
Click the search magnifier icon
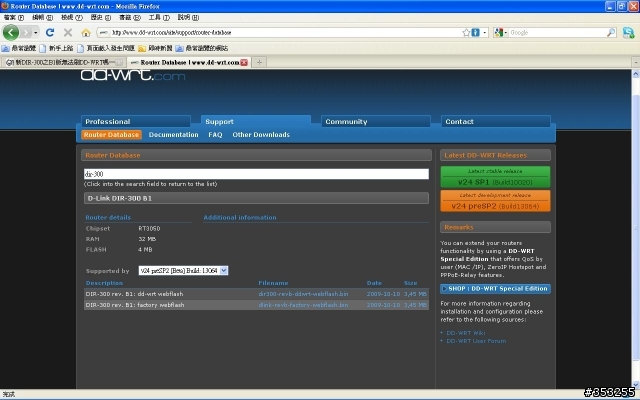pos(611,33)
